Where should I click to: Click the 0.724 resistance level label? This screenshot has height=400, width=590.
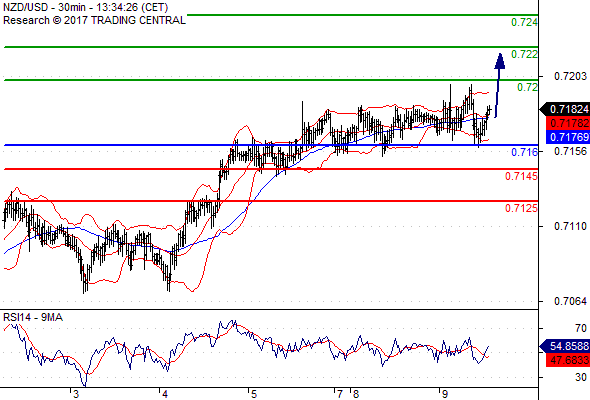point(524,23)
